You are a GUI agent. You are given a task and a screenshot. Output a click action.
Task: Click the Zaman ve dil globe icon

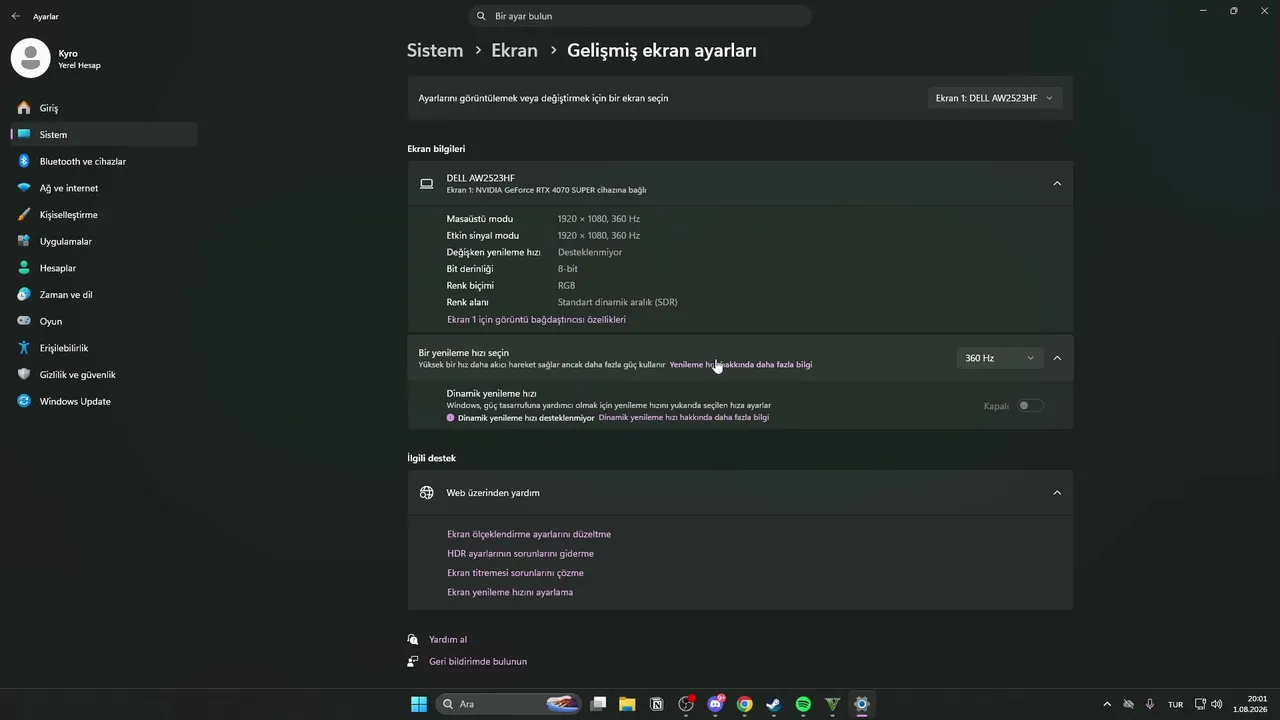tap(24, 295)
